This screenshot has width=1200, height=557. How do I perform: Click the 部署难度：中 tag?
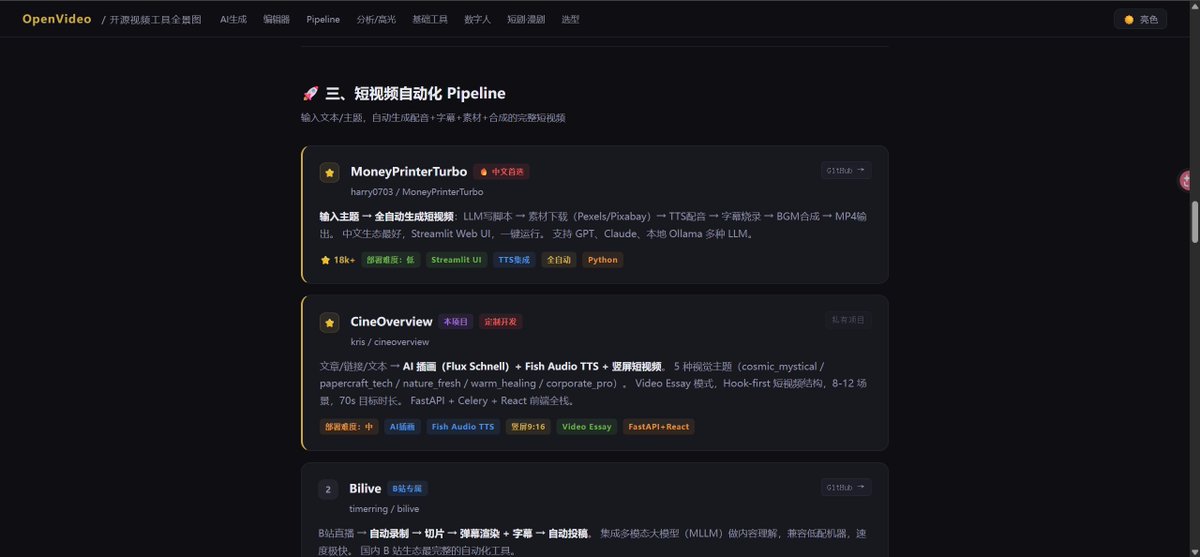(x=349, y=427)
